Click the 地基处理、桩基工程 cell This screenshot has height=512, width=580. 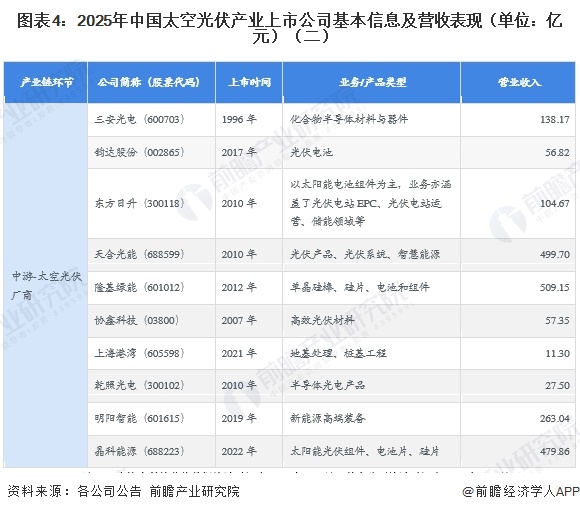coord(372,353)
